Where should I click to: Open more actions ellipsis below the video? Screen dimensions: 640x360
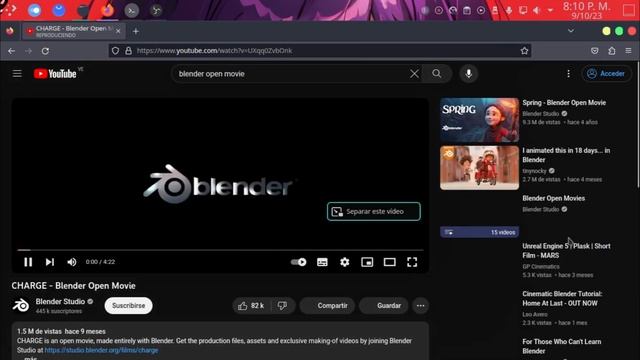pyautogui.click(x=420, y=306)
